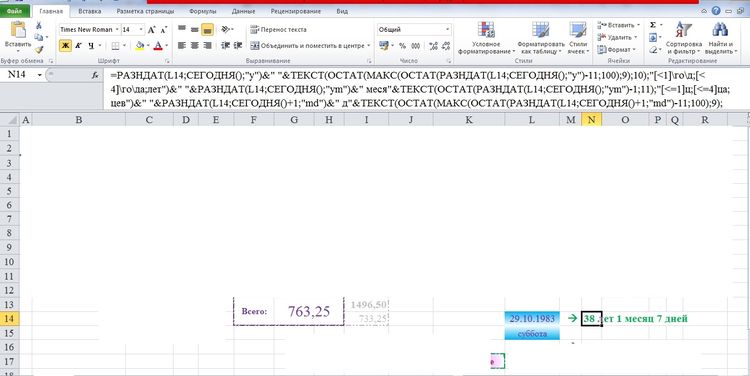
Task: Switch to the Формулы ribbon tab
Action: (202, 11)
